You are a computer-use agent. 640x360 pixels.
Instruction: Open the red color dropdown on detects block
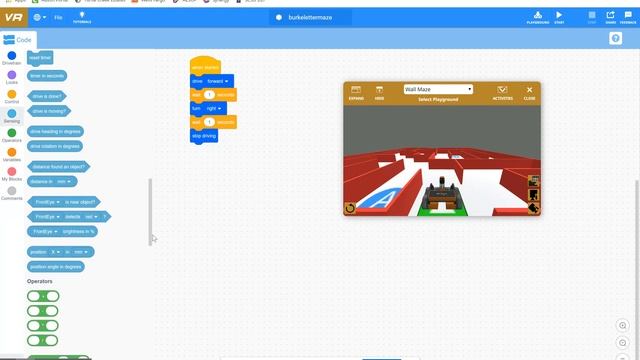pos(91,217)
